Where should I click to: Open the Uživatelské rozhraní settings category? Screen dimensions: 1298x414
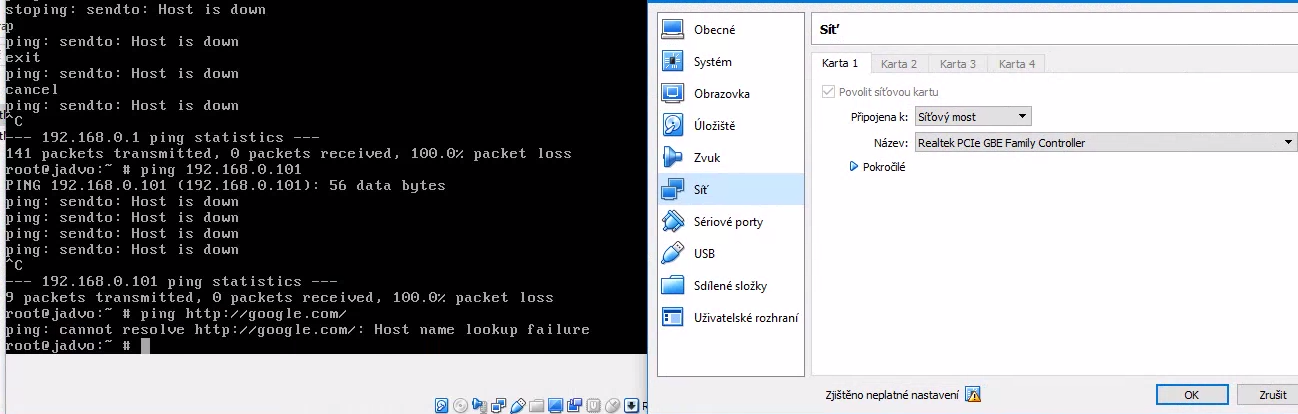pos(730,318)
